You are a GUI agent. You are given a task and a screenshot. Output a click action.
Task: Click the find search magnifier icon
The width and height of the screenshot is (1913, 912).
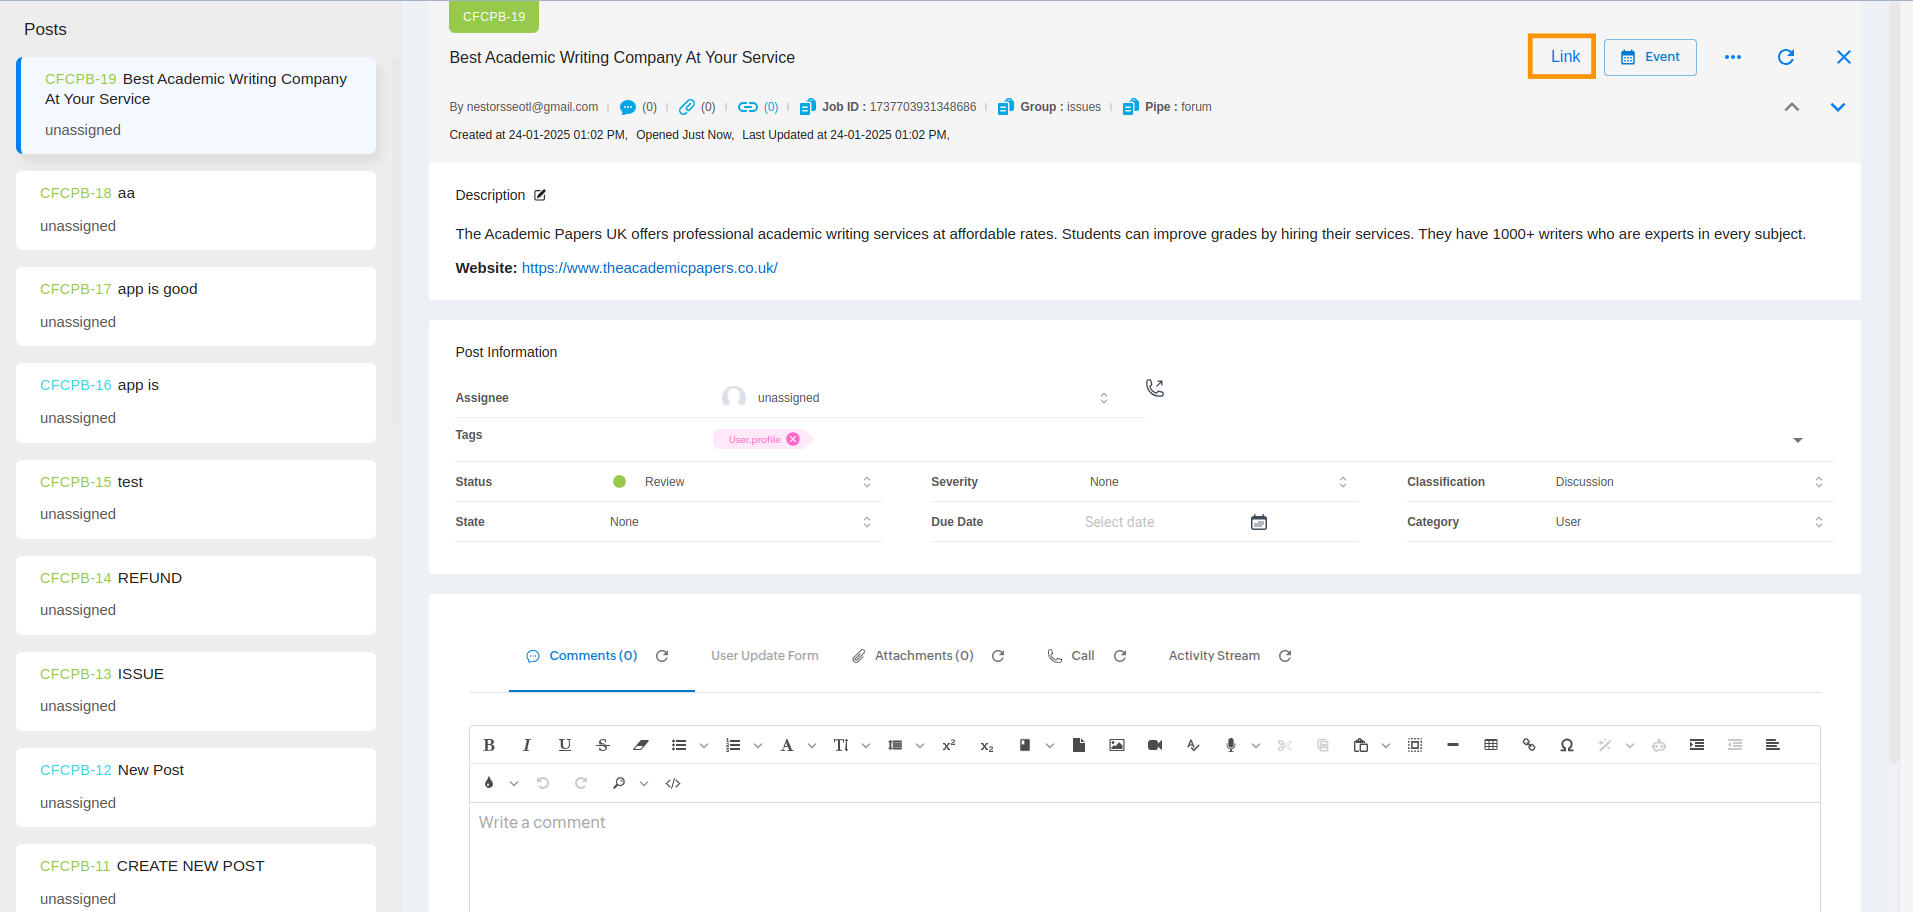[x=619, y=783]
